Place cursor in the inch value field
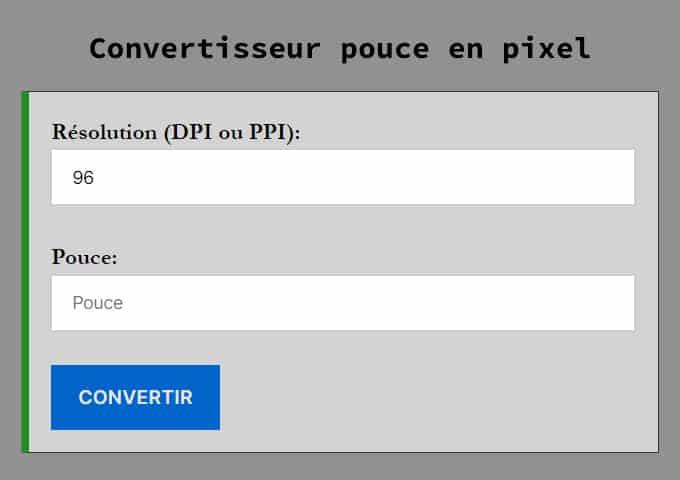This screenshot has height=480, width=680. point(342,303)
